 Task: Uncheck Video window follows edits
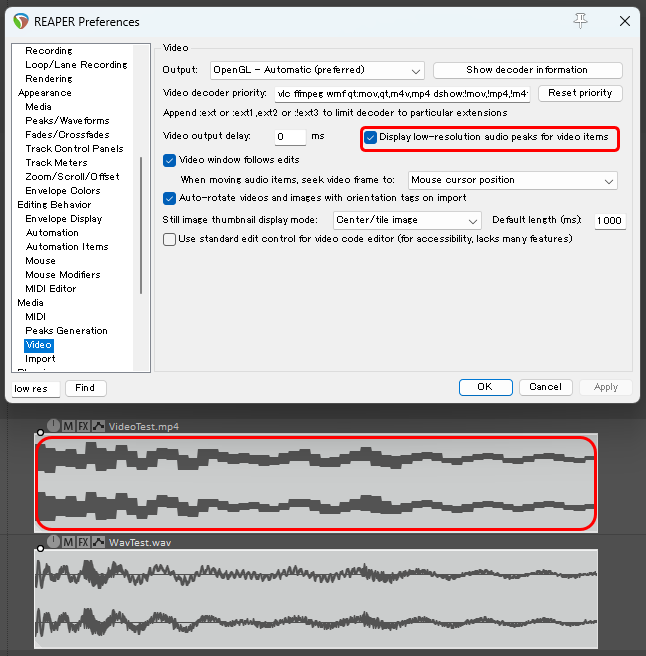(x=169, y=160)
